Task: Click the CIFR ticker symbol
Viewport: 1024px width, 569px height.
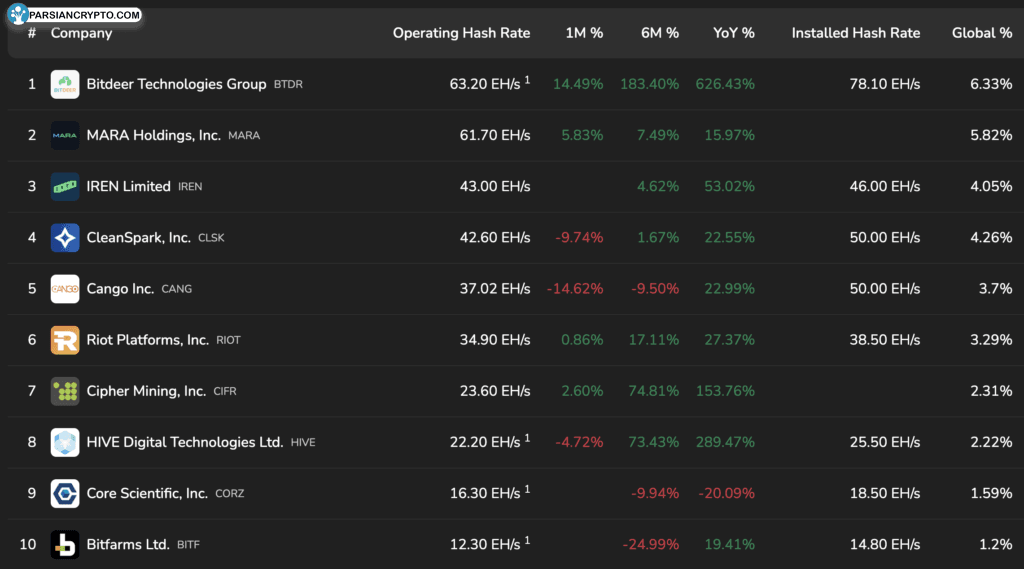Action: tap(225, 392)
